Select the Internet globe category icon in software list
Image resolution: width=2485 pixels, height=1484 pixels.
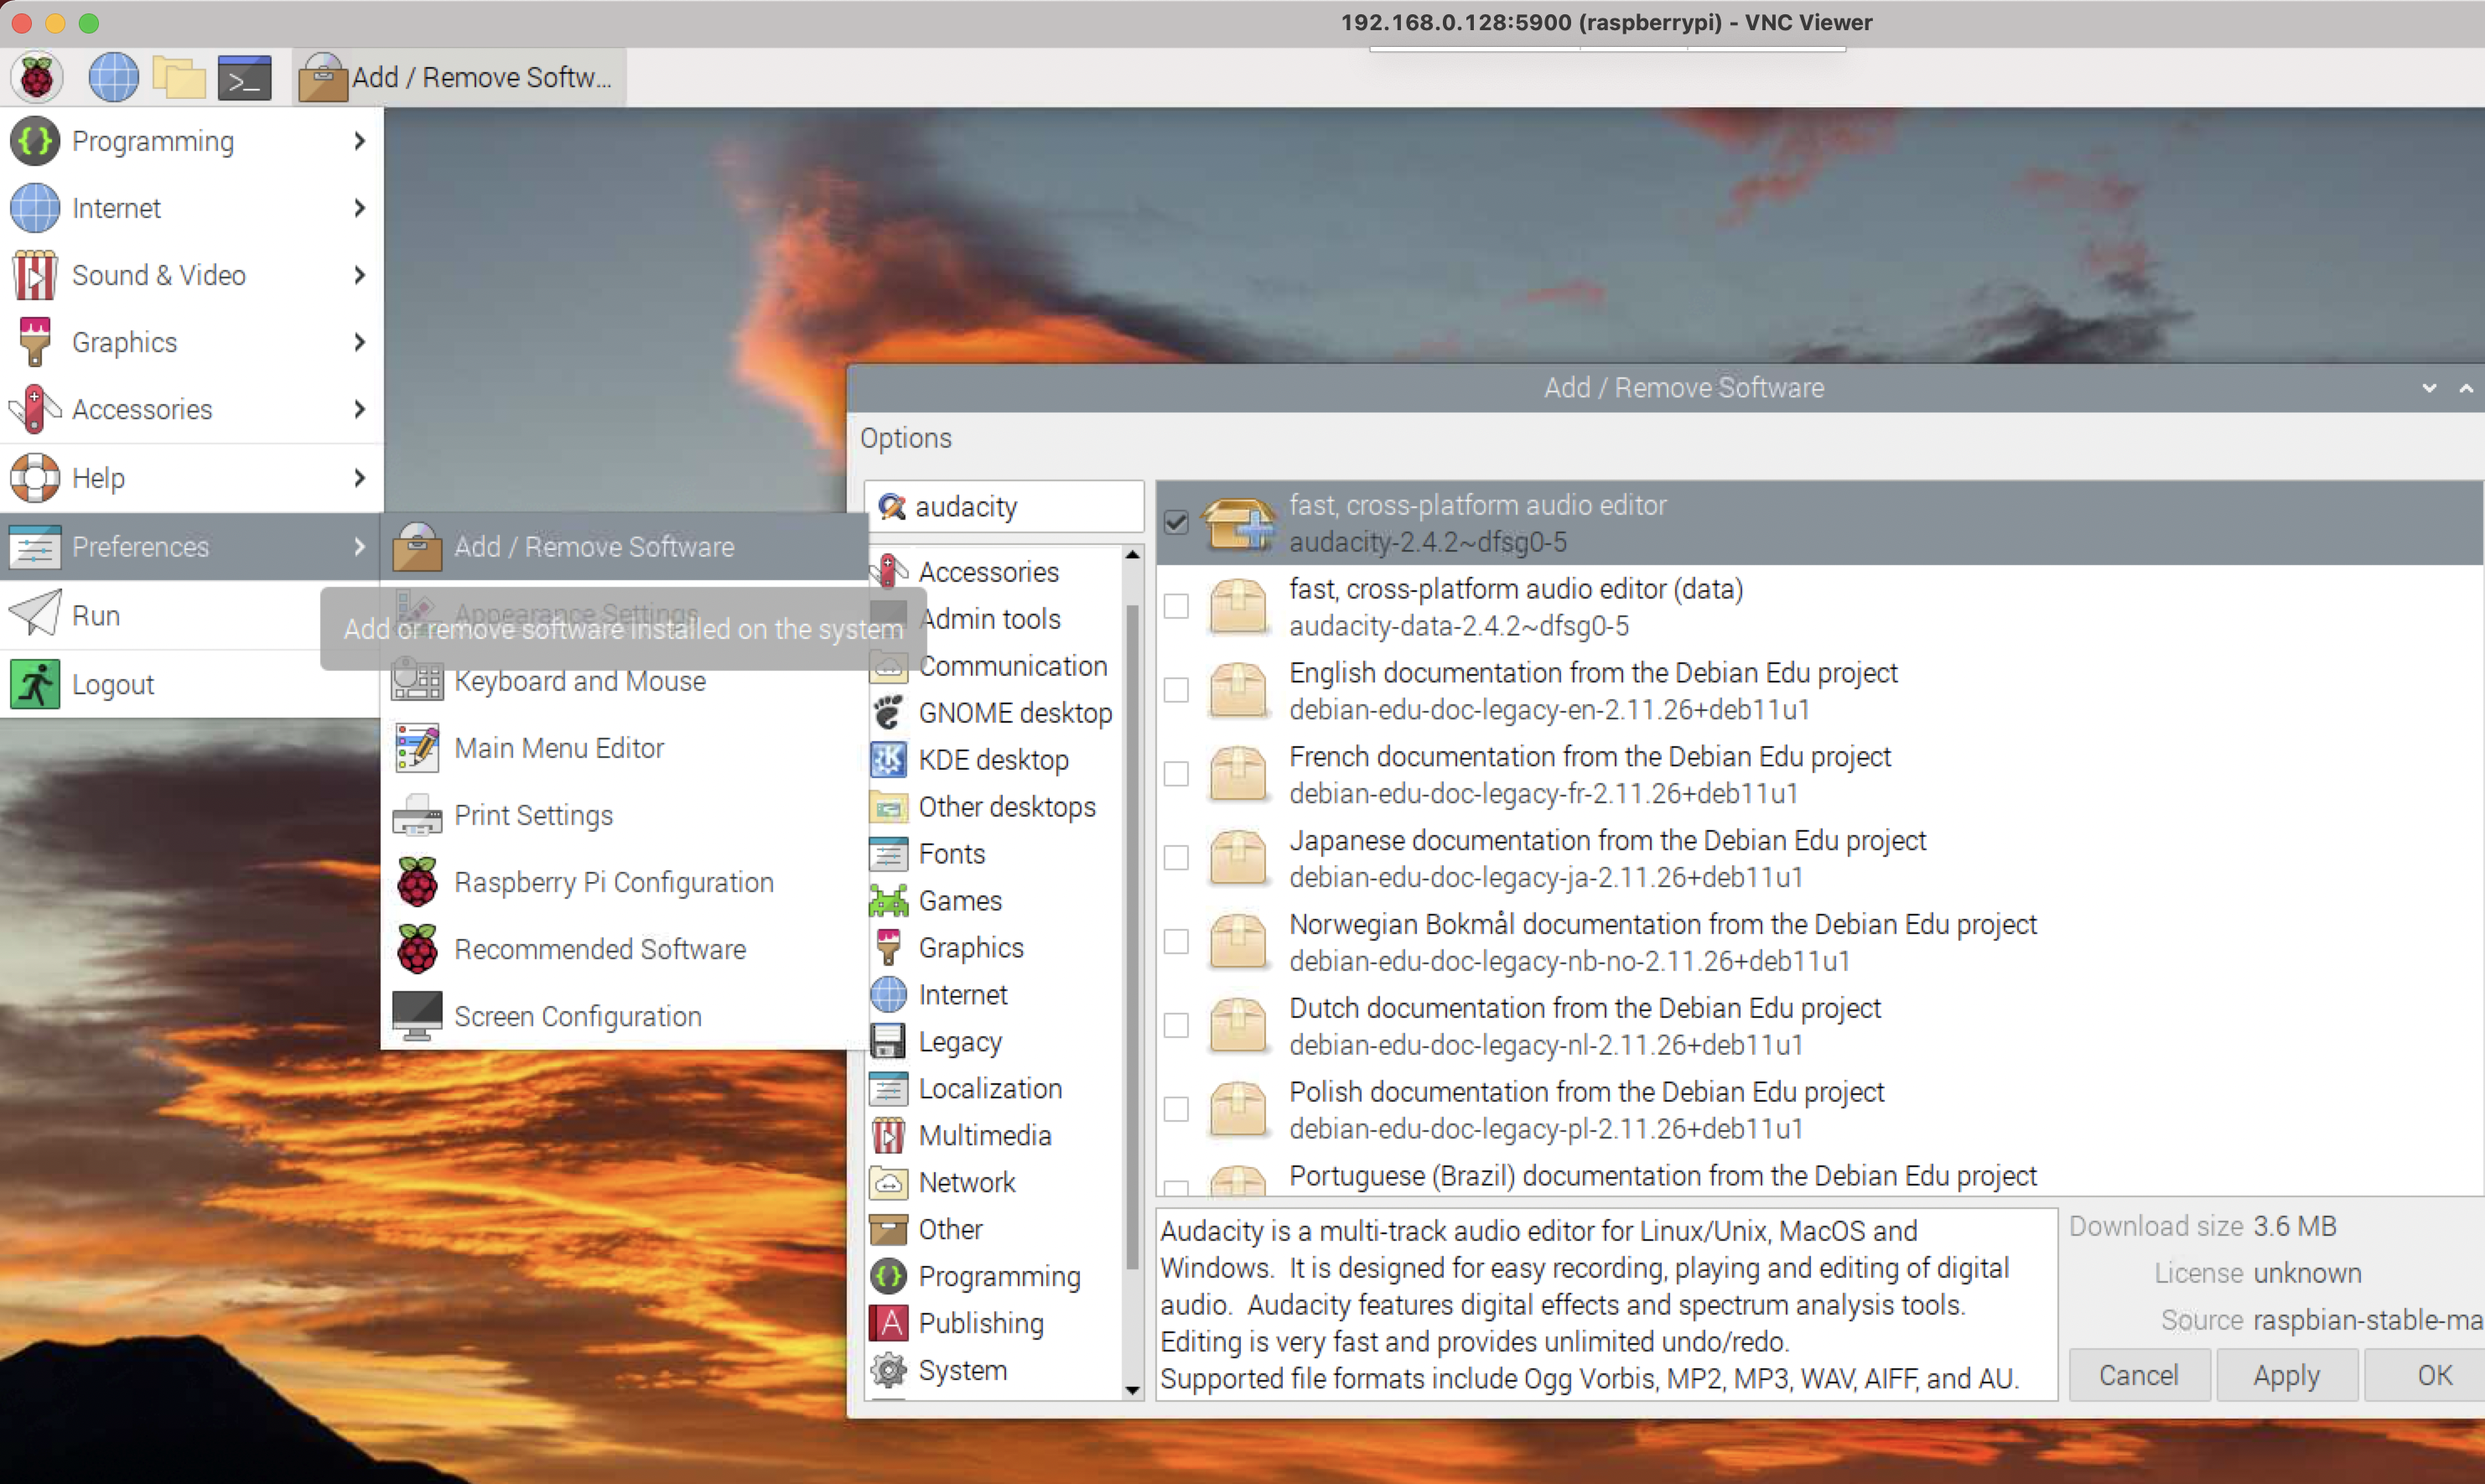888,995
